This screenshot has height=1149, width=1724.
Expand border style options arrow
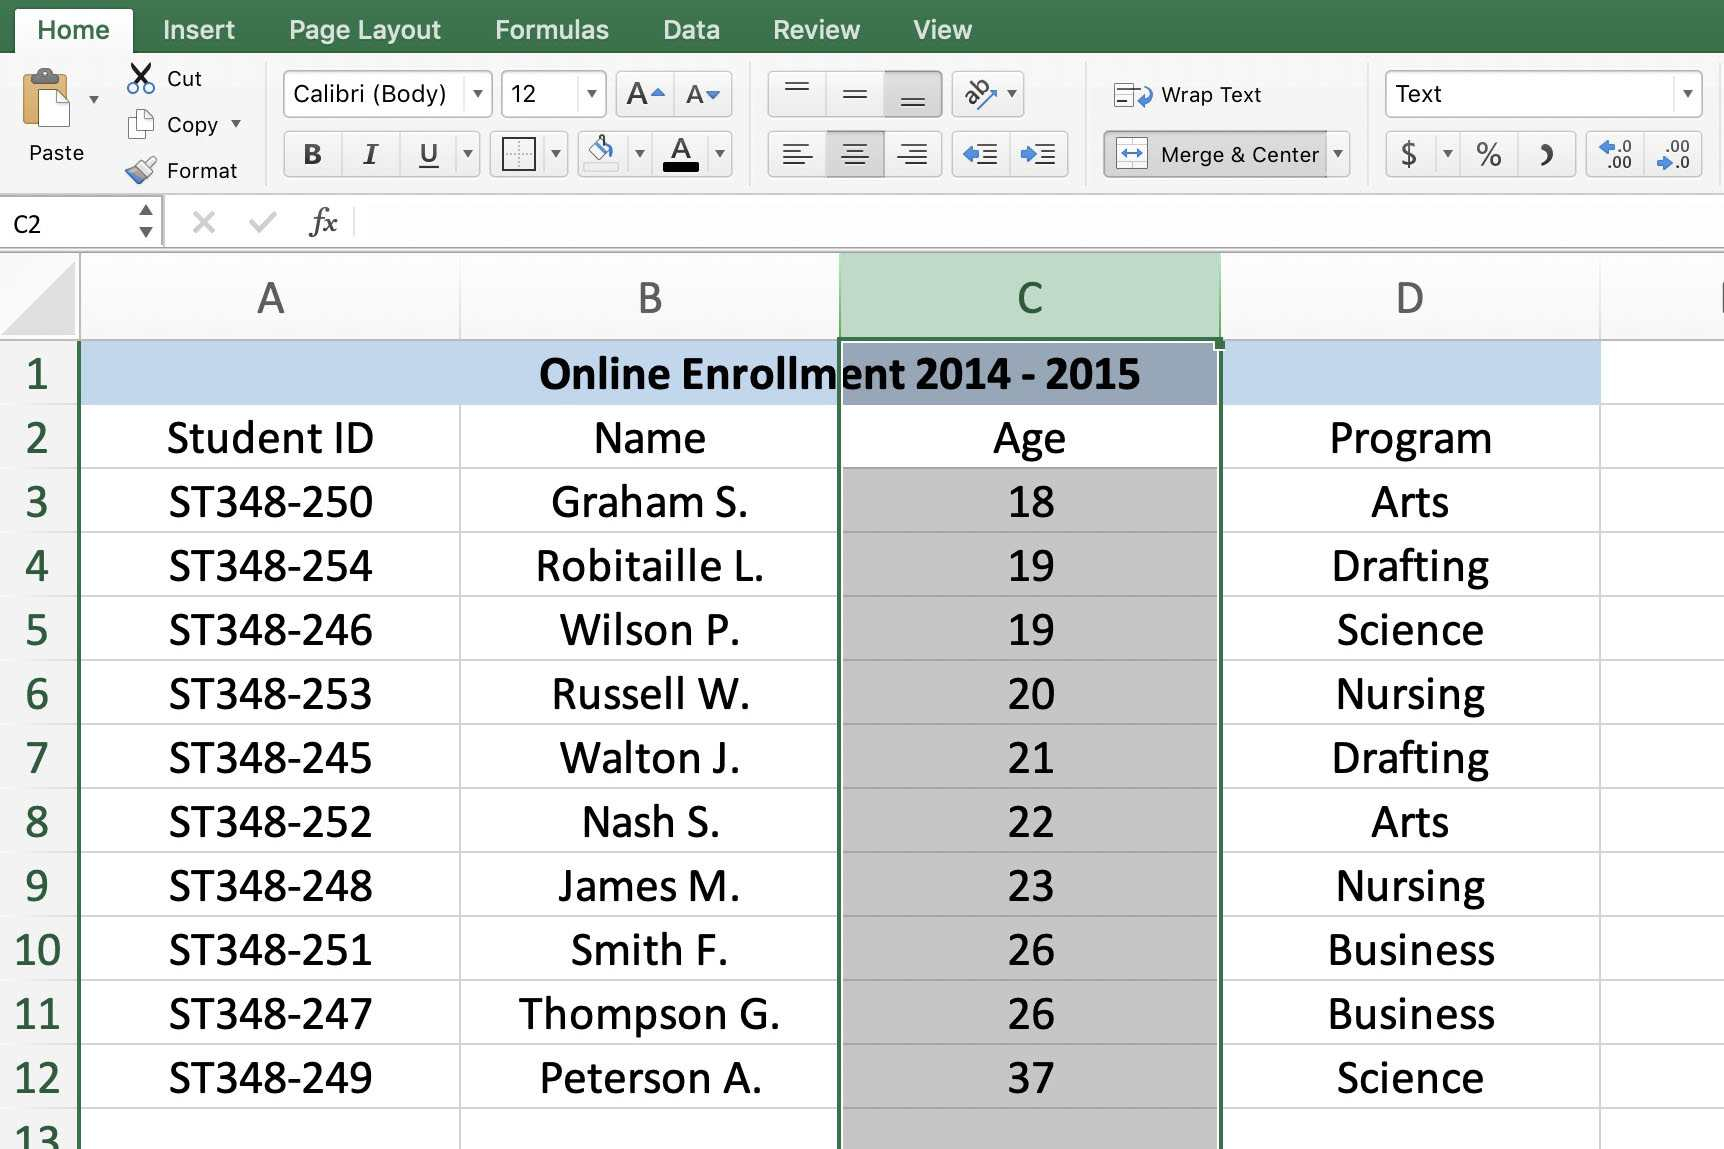point(556,154)
